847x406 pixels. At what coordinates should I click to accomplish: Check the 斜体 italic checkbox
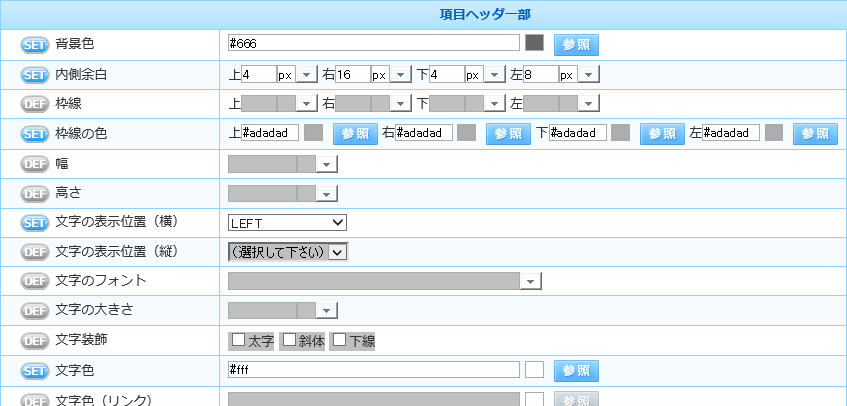click(290, 340)
